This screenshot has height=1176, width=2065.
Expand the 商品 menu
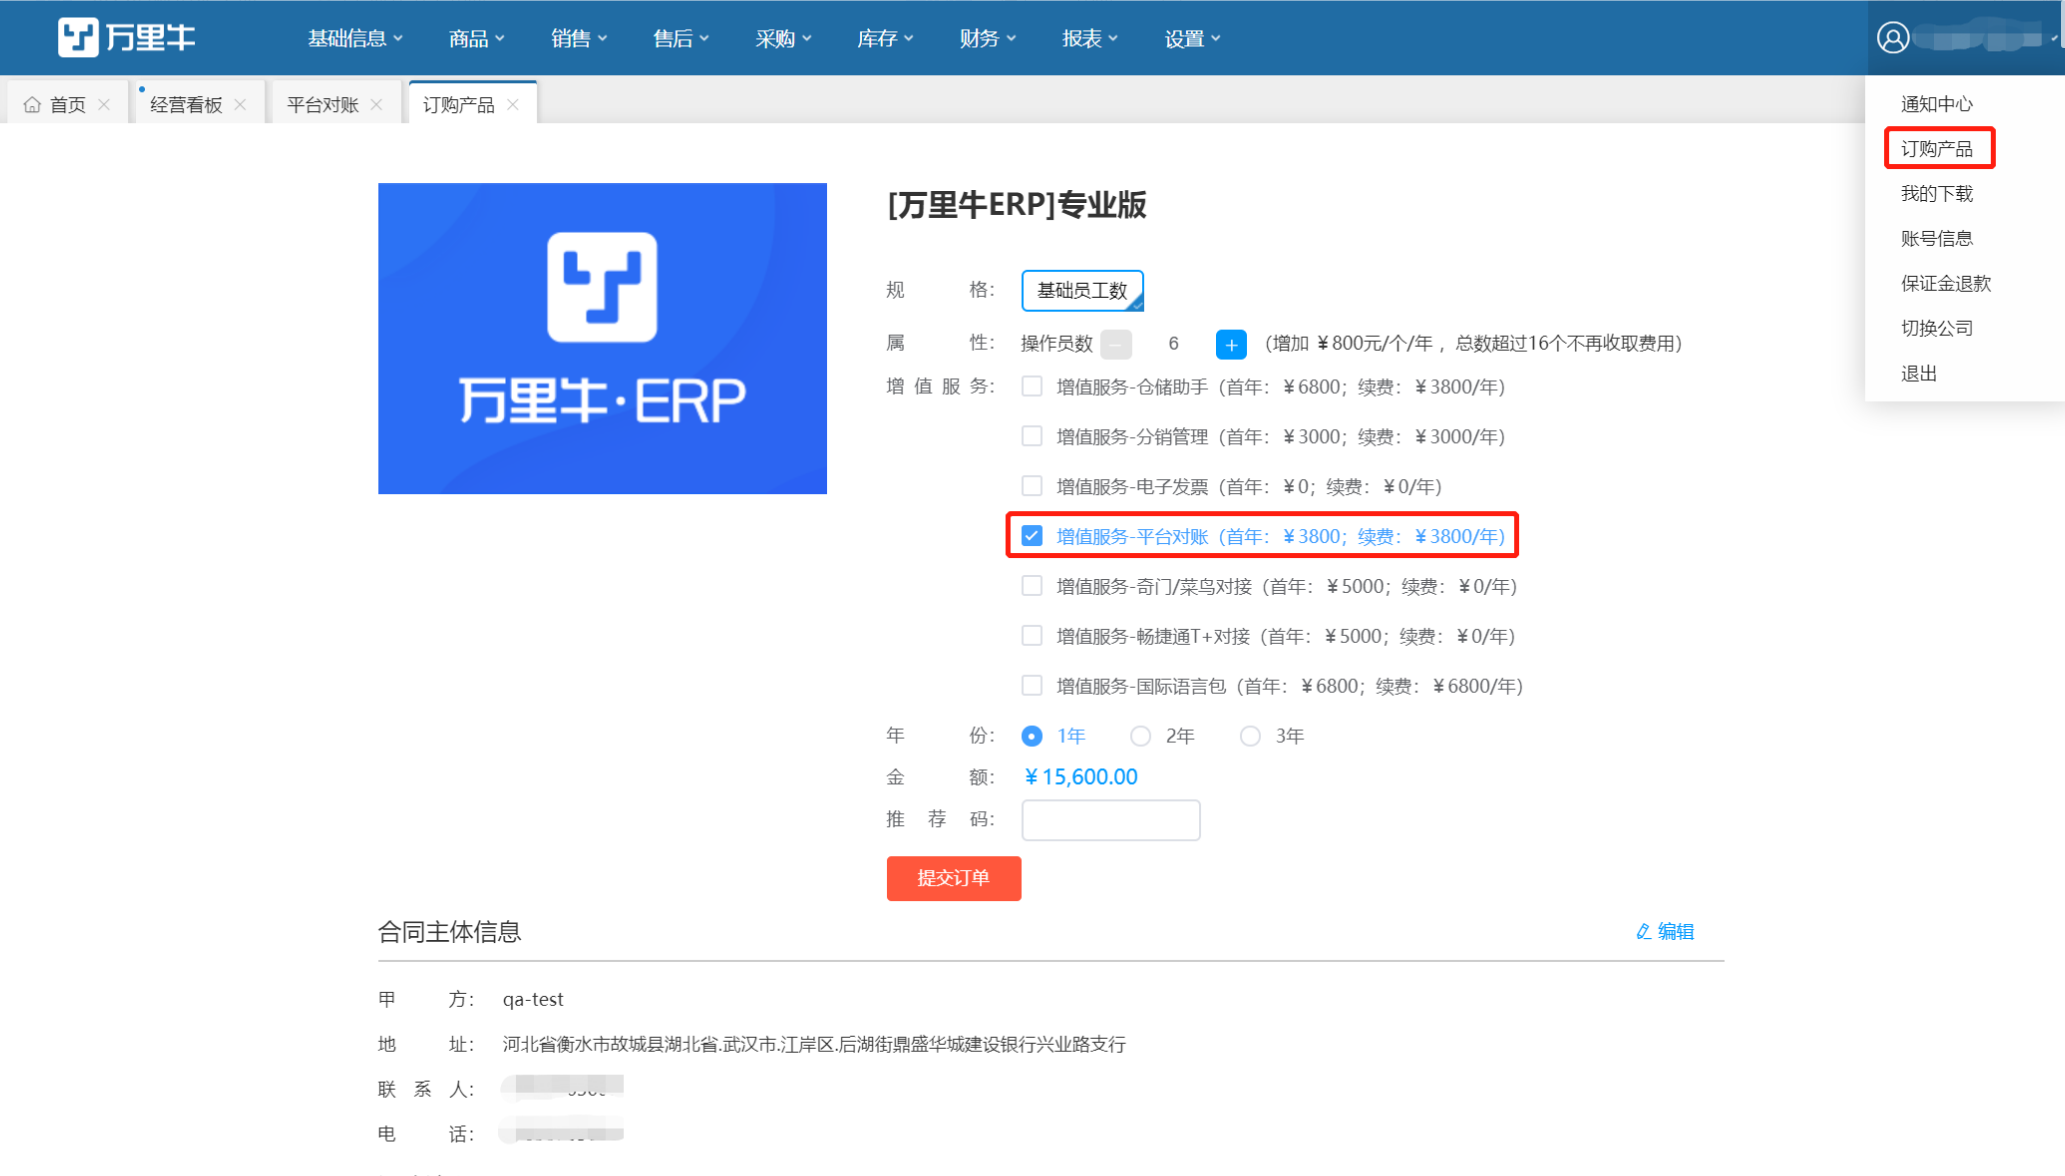(476, 38)
